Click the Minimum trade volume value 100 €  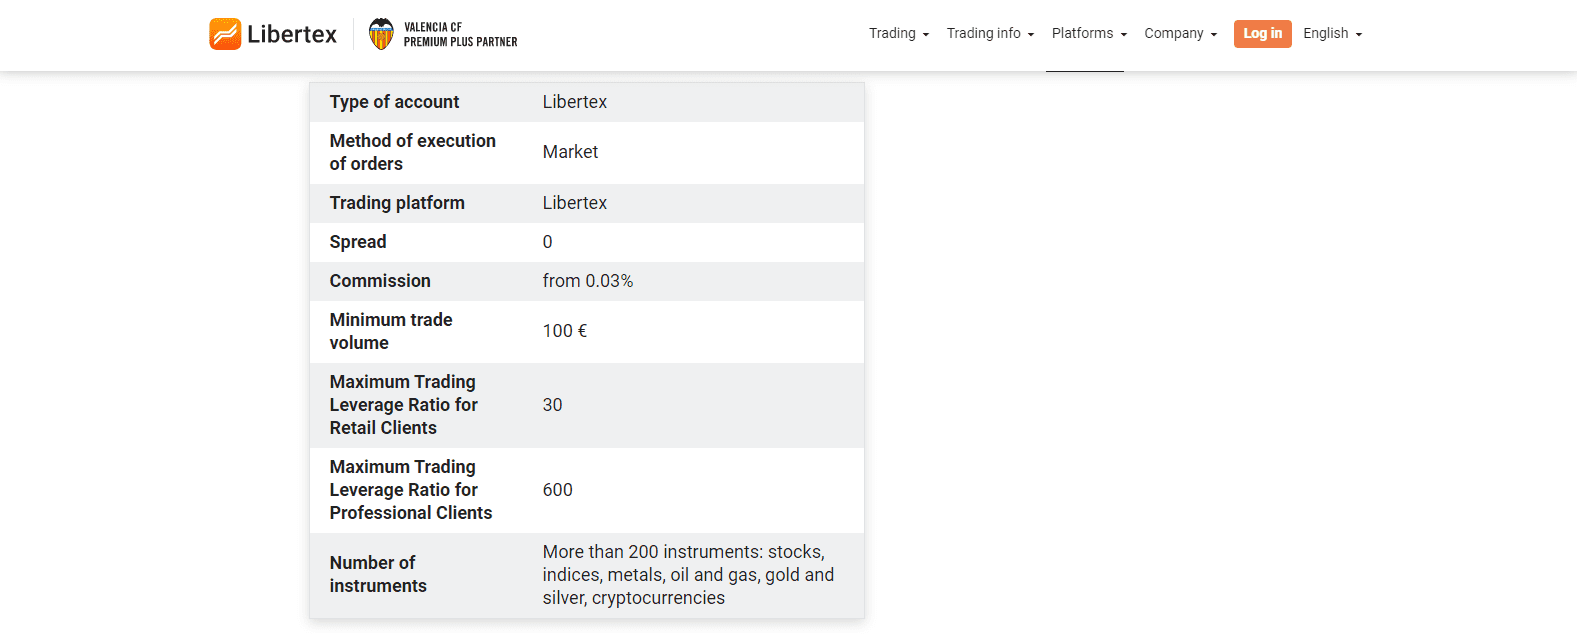point(565,331)
